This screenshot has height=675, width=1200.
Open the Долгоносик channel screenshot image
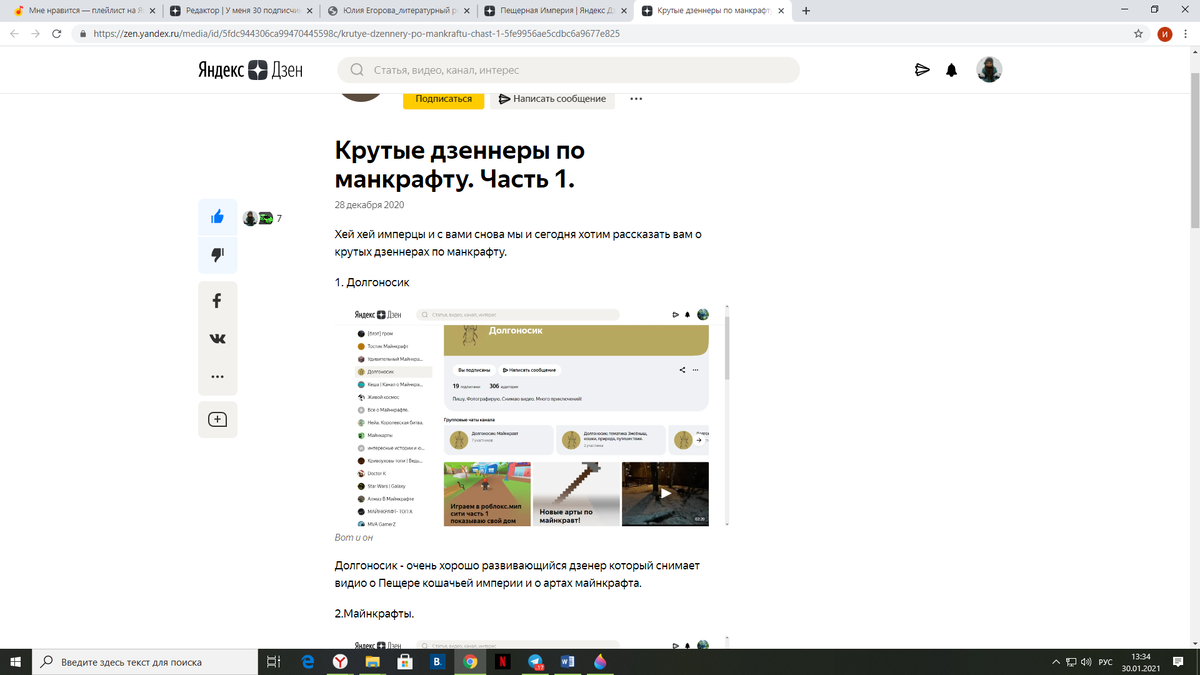coord(531,416)
